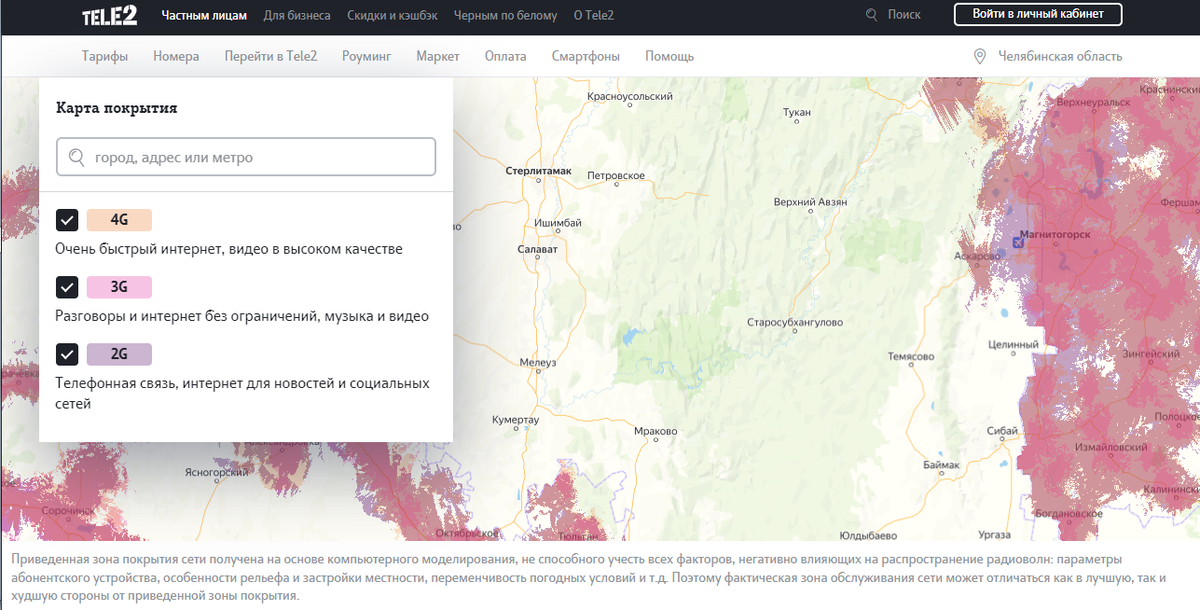This screenshot has width=1200, height=610.
Task: Click Ясногорский label on the map
Action: click(x=216, y=470)
